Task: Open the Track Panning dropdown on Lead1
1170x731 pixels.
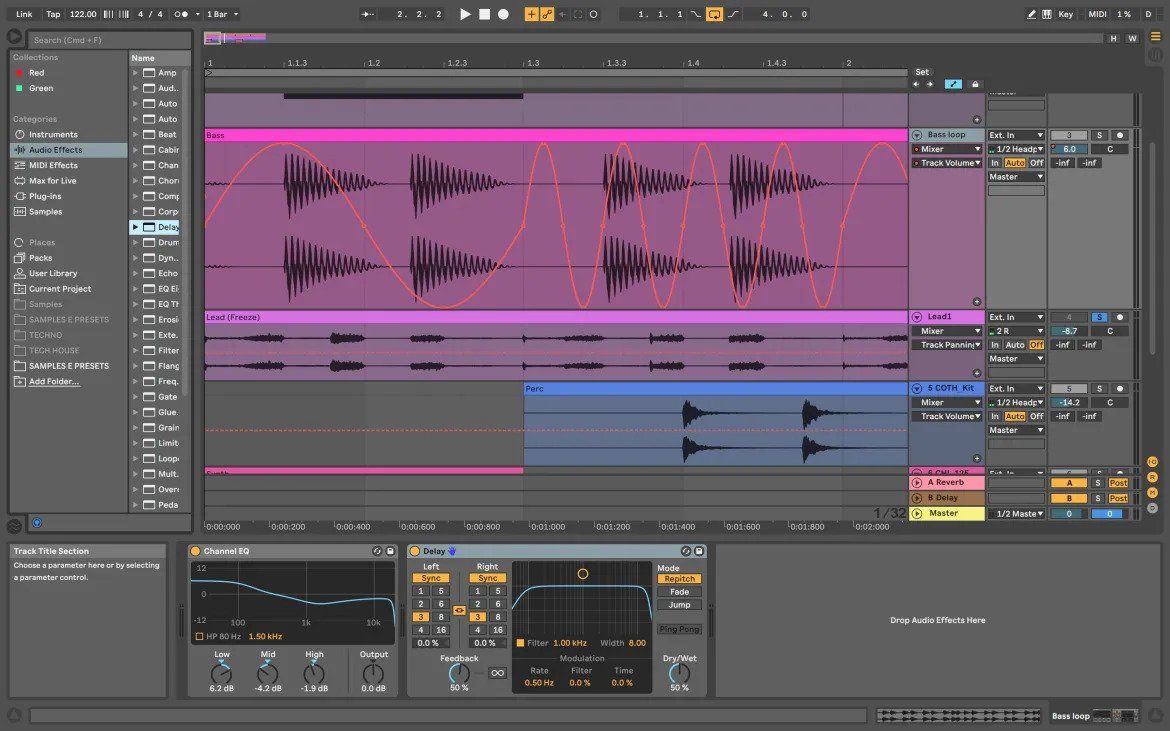Action: [946, 345]
